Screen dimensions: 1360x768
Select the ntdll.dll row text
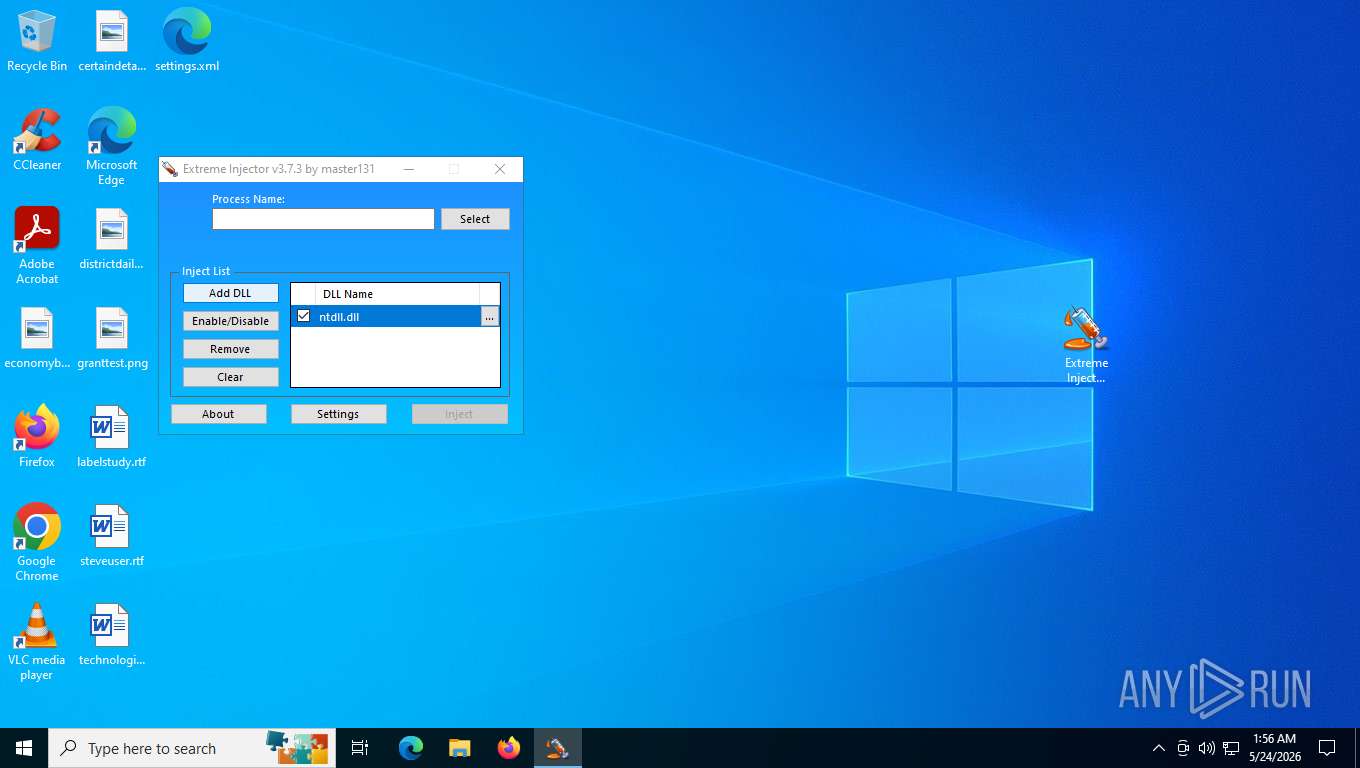339,317
